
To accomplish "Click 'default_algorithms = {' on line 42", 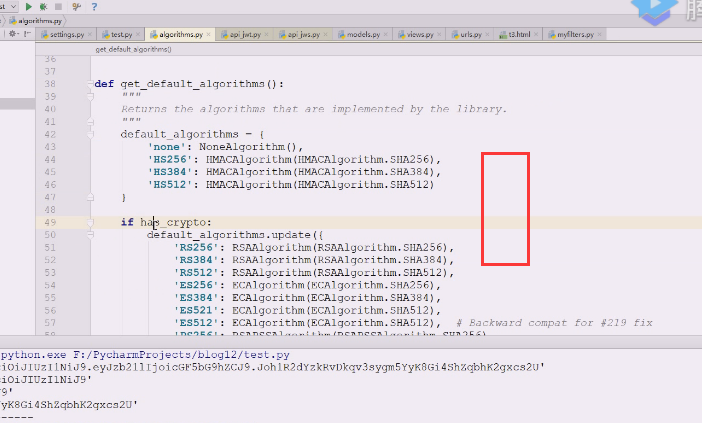I will [x=193, y=134].
